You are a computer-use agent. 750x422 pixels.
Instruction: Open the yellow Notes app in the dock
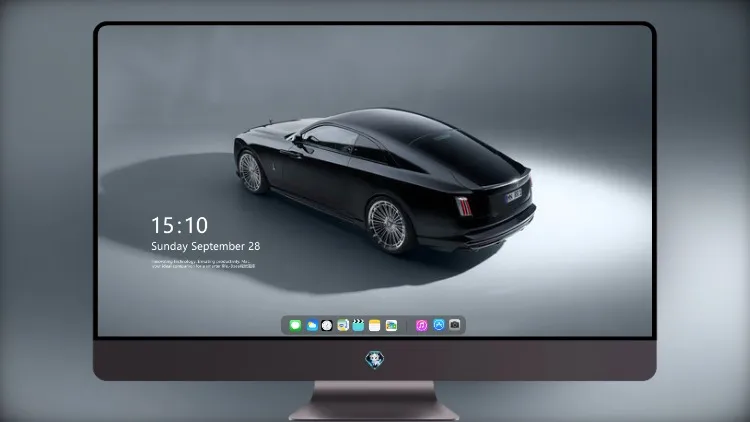coord(375,325)
